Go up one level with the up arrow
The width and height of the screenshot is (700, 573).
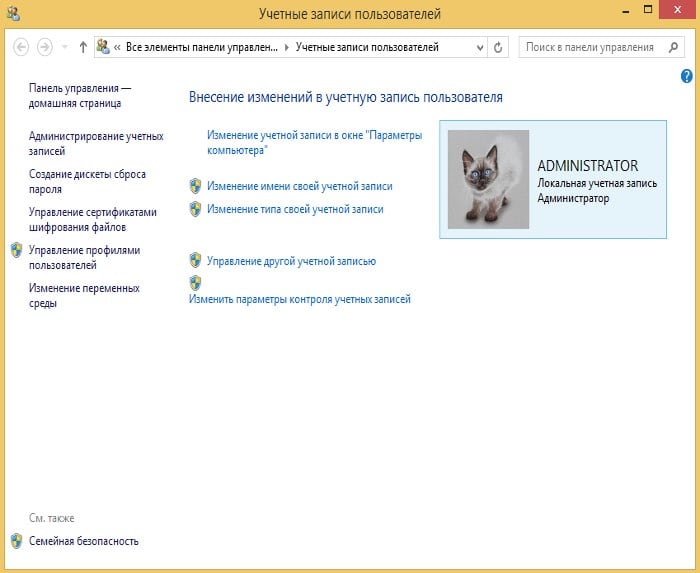click(x=83, y=47)
